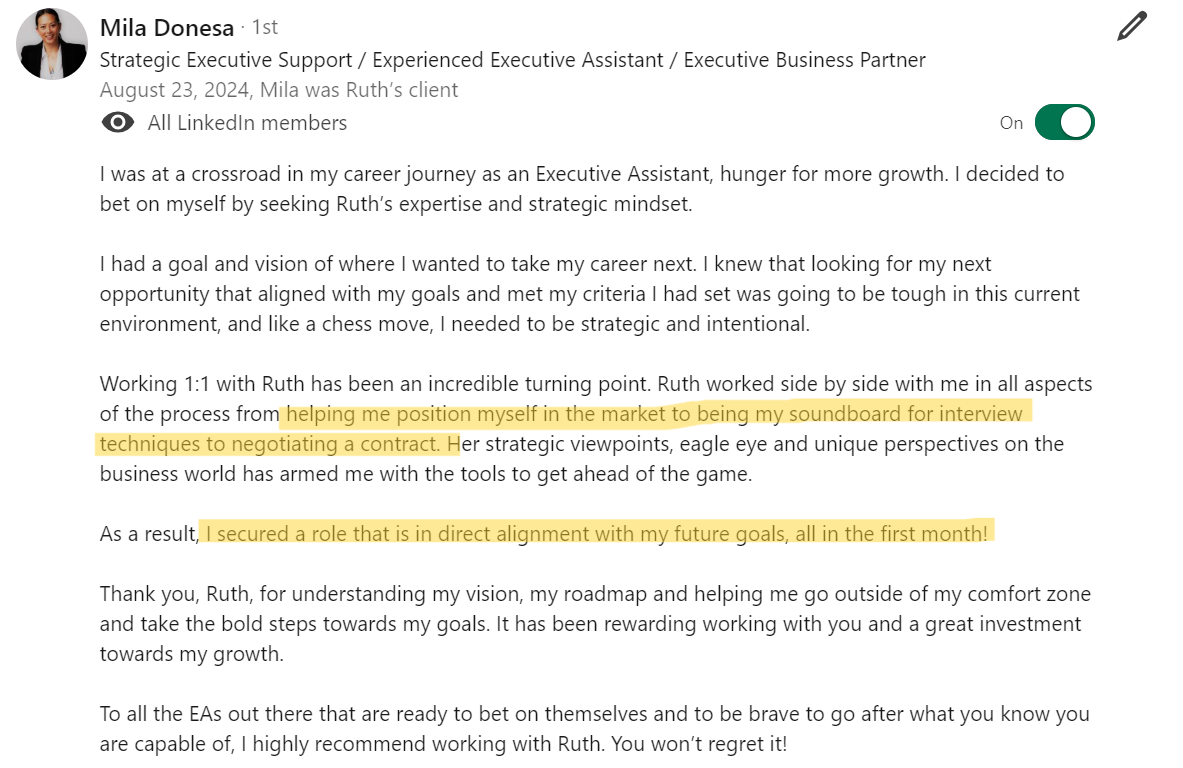The height and width of the screenshot is (768, 1183).
Task: Click the eye visibility icon
Action: pyautogui.click(x=118, y=122)
